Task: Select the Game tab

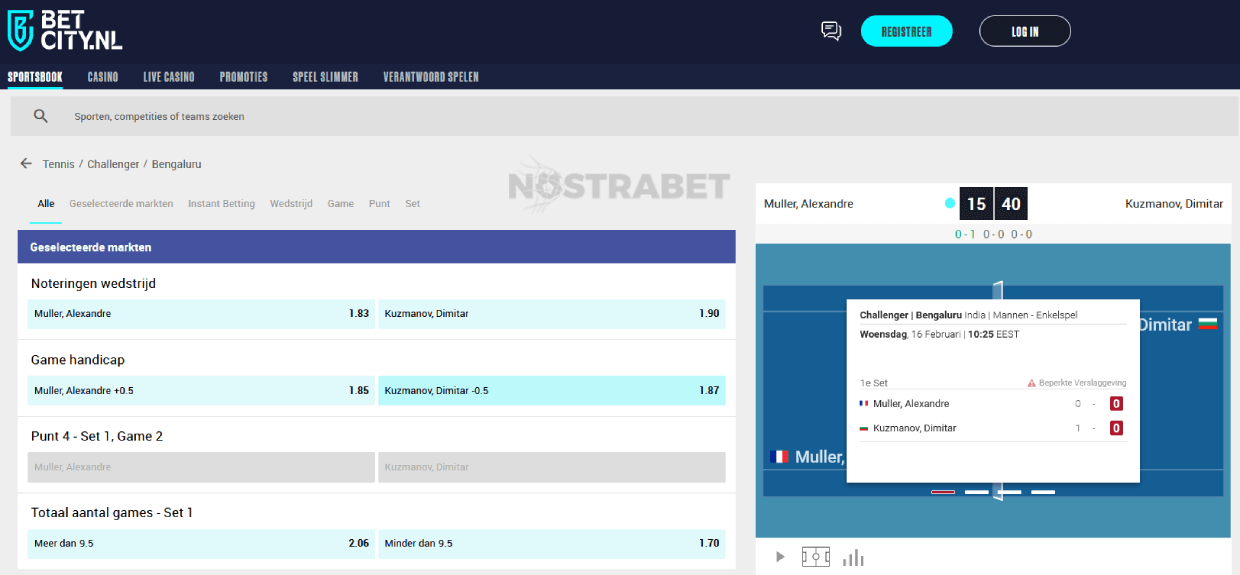Action: [341, 203]
